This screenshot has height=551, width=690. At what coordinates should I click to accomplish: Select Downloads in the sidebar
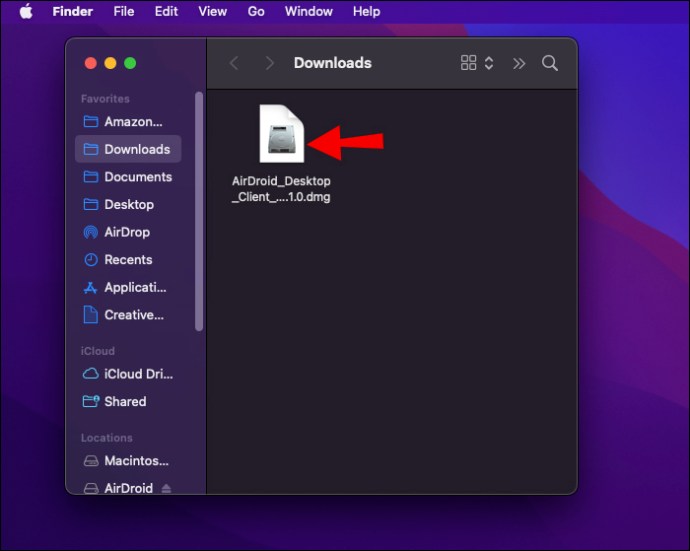pyautogui.click(x=128, y=149)
